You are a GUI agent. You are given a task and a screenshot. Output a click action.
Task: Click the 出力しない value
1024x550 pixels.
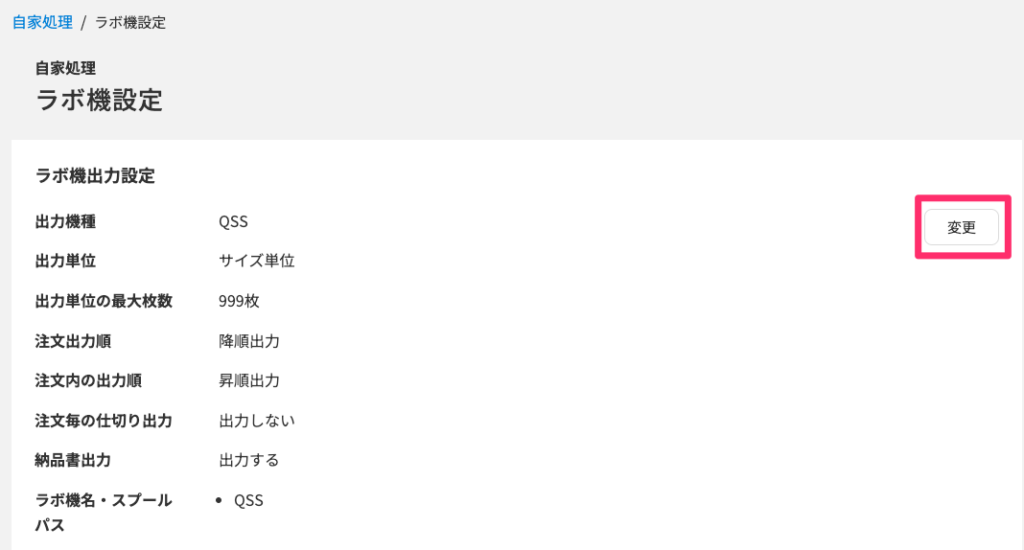point(257,421)
